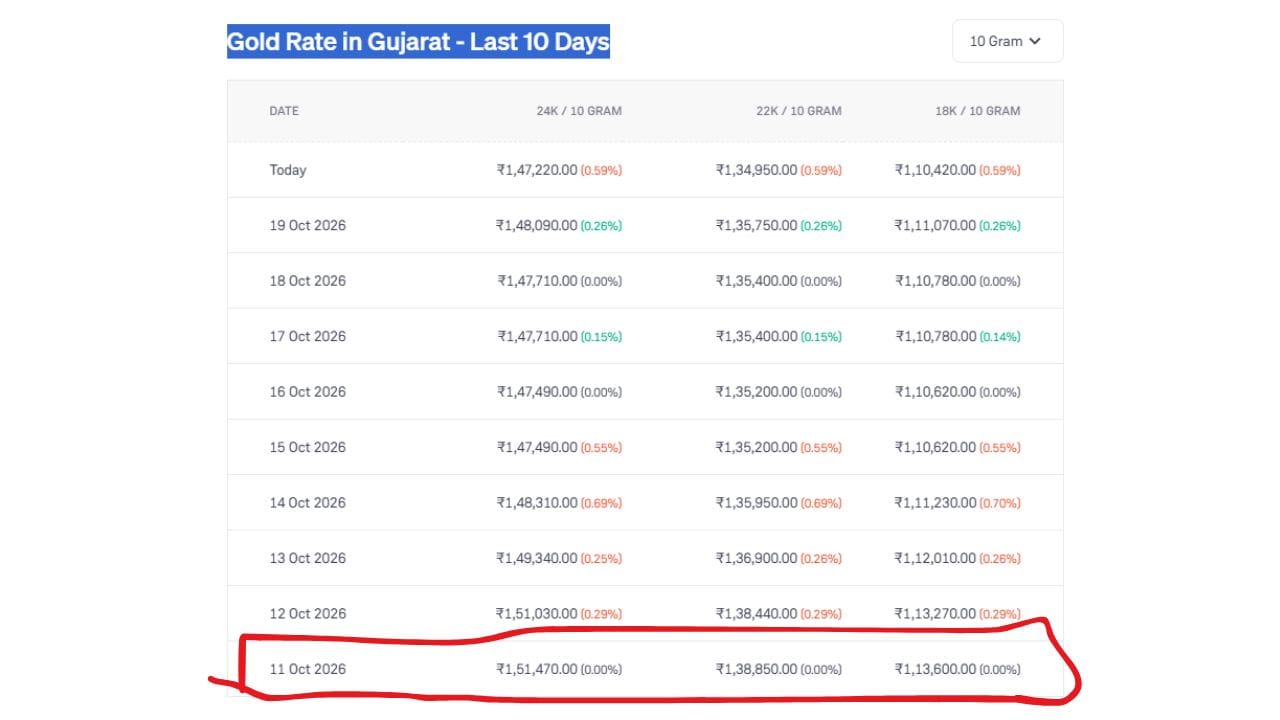Viewport: 1280px width, 720px height.
Task: Select the 18 Oct 2026 date cell
Action: coord(308,281)
